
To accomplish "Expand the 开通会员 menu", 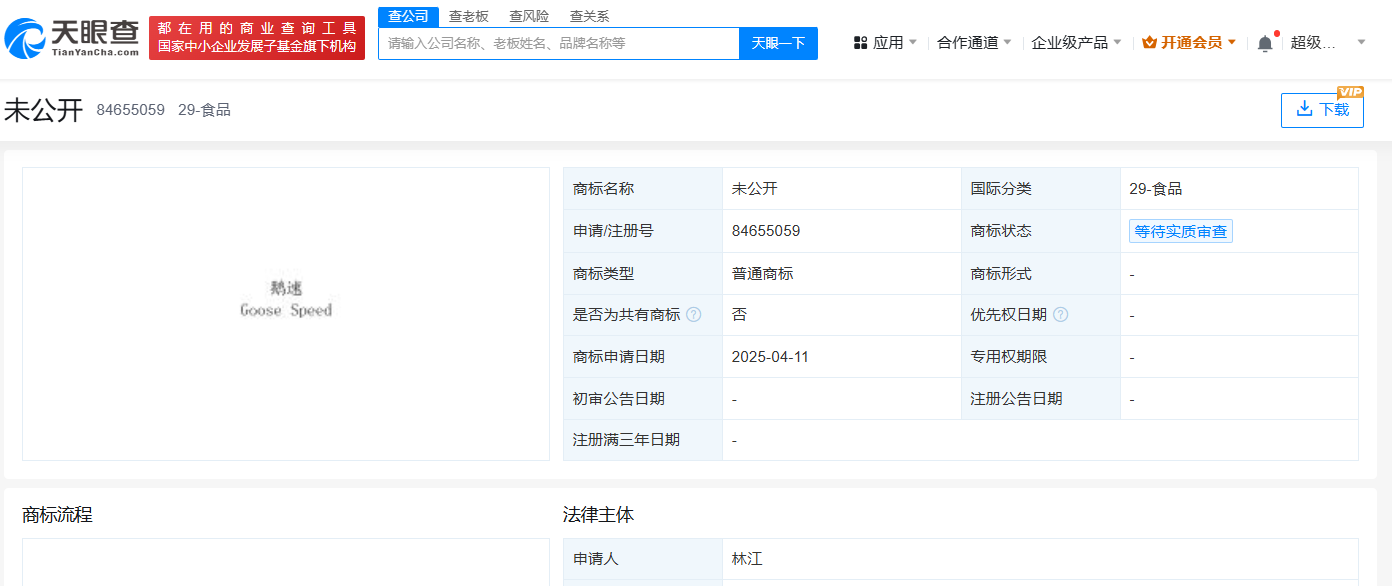I will coord(1190,43).
